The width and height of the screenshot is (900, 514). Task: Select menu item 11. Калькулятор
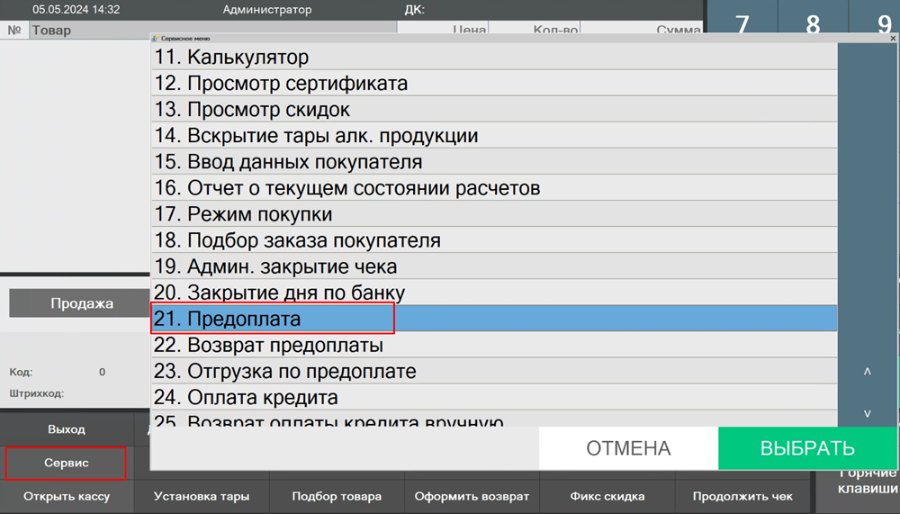click(494, 57)
